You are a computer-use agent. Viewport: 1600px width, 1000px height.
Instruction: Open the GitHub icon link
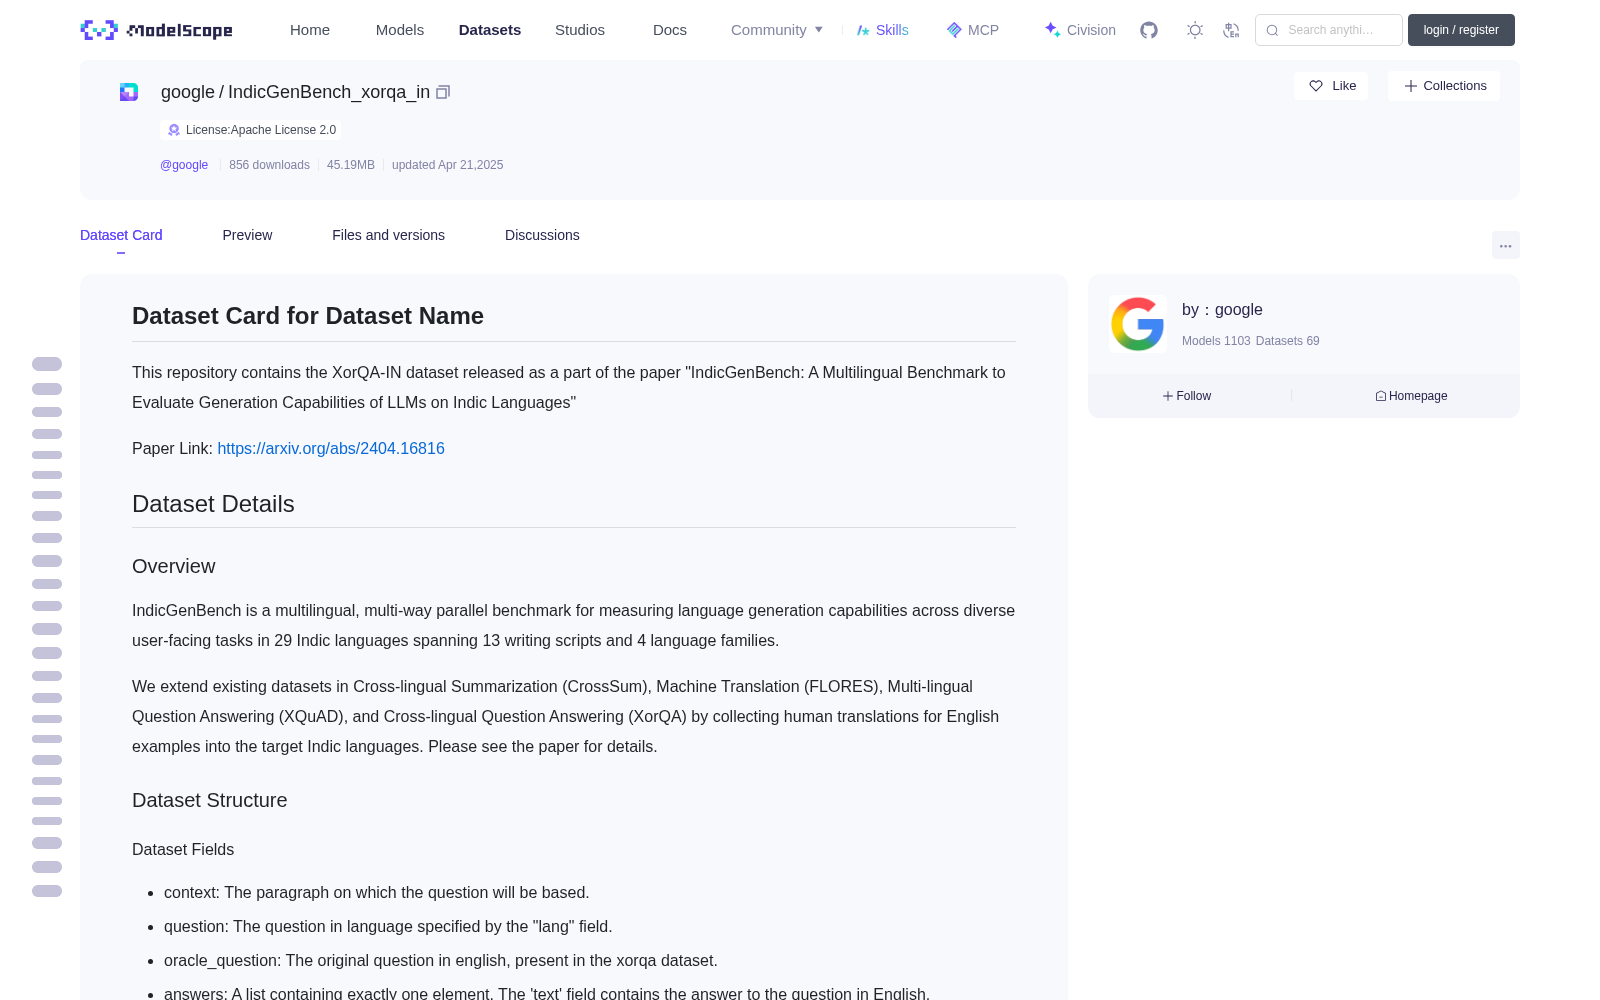1149,30
